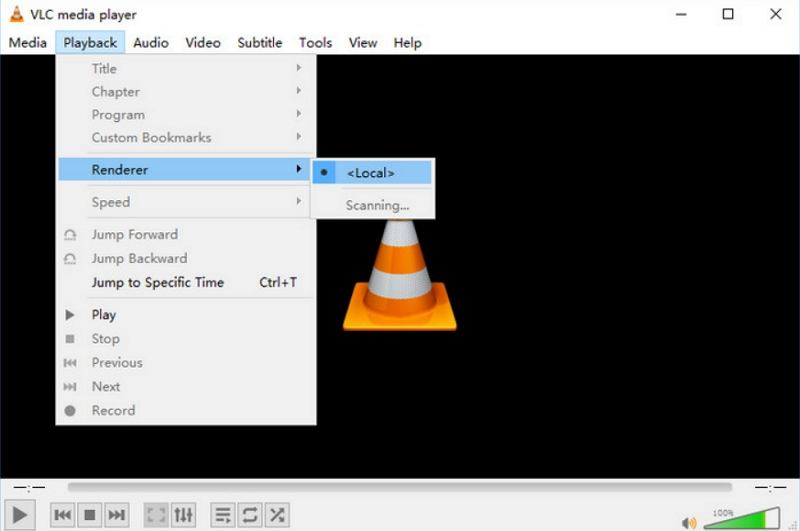
Task: Choose Play in the Playback menu
Action: pos(186,315)
